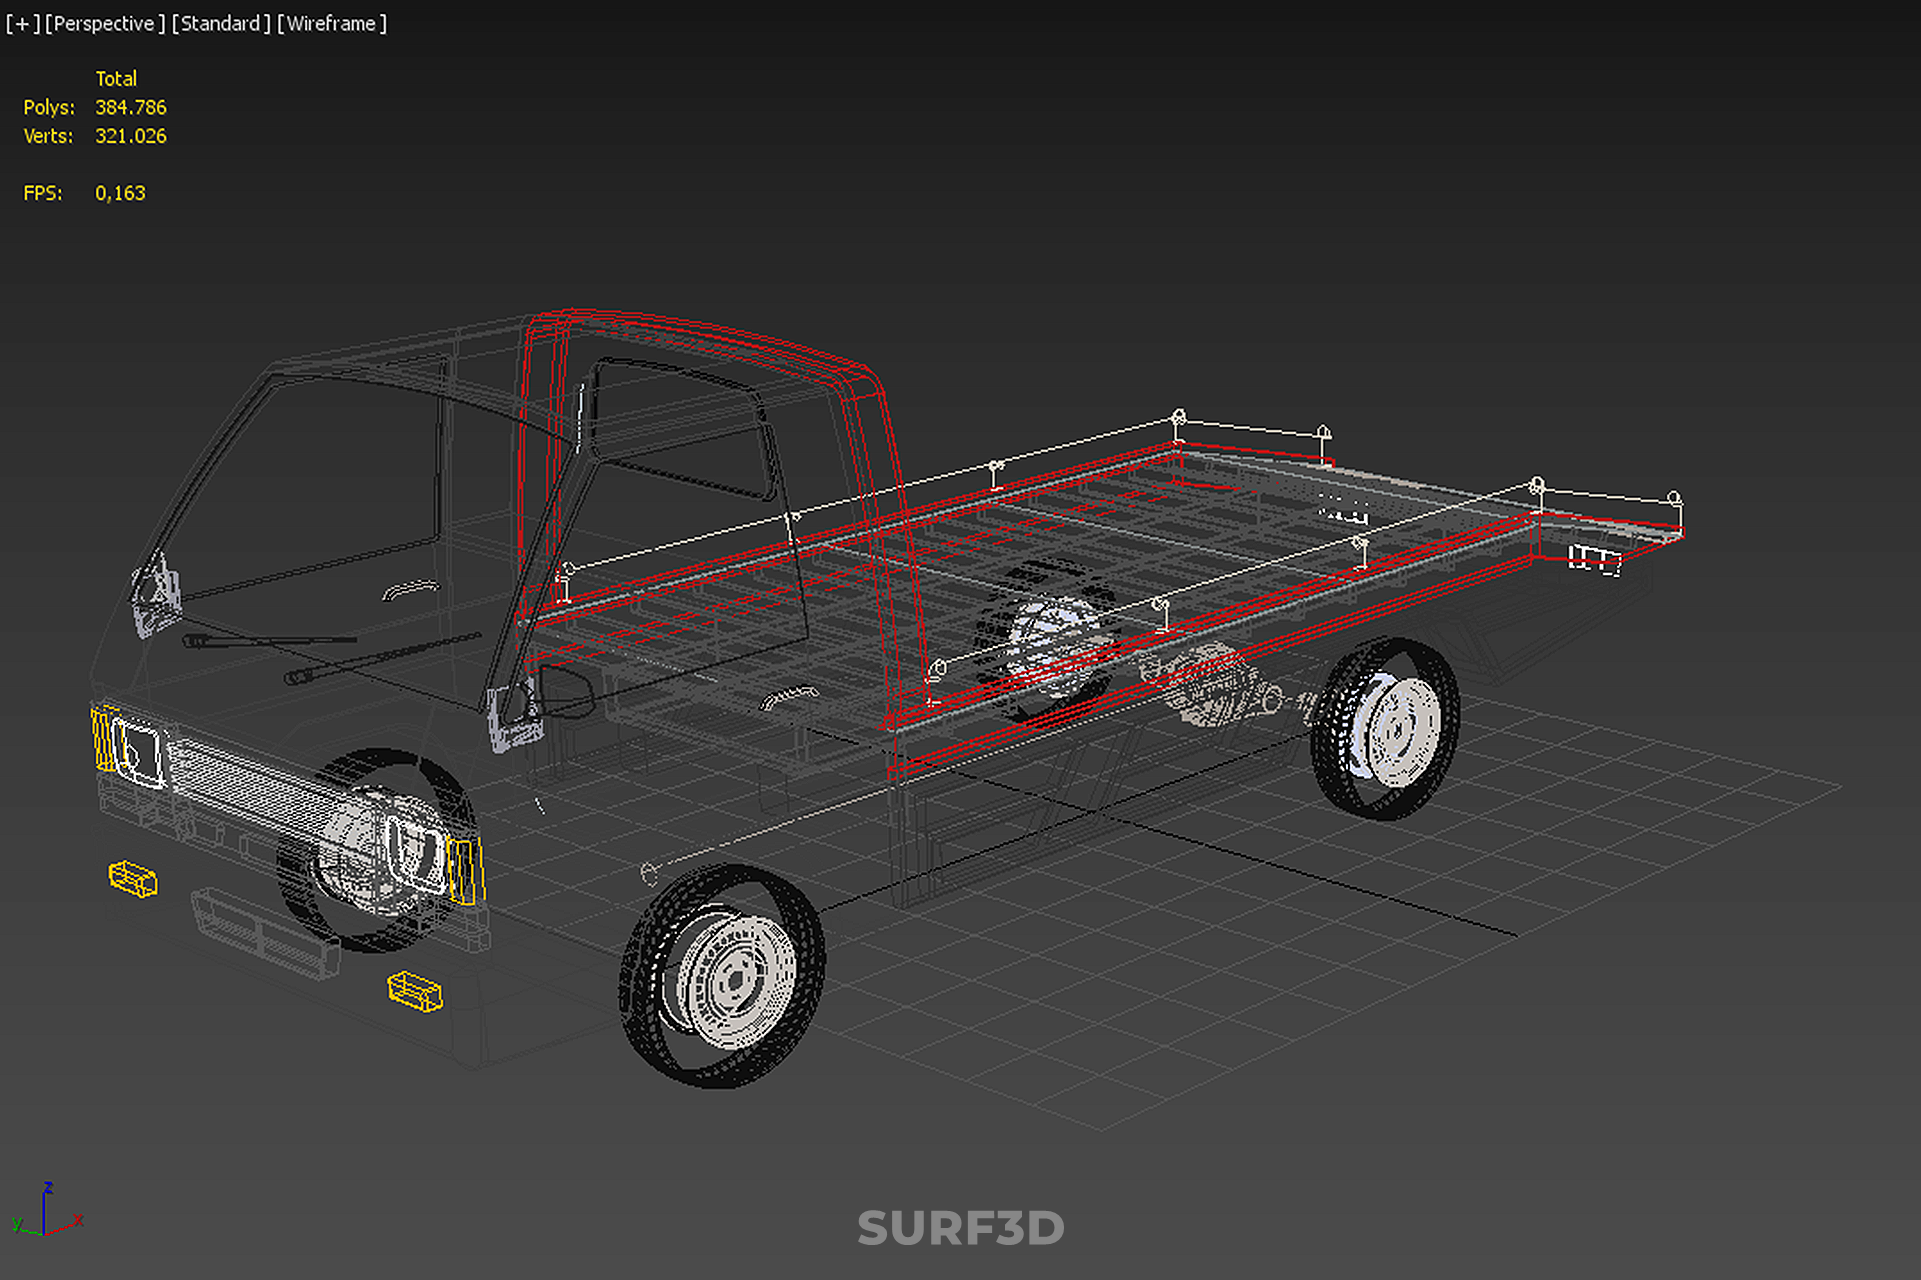Viewport: 1921px width, 1280px height.
Task: Select the spare wheel under the bed
Action: [x=1048, y=640]
